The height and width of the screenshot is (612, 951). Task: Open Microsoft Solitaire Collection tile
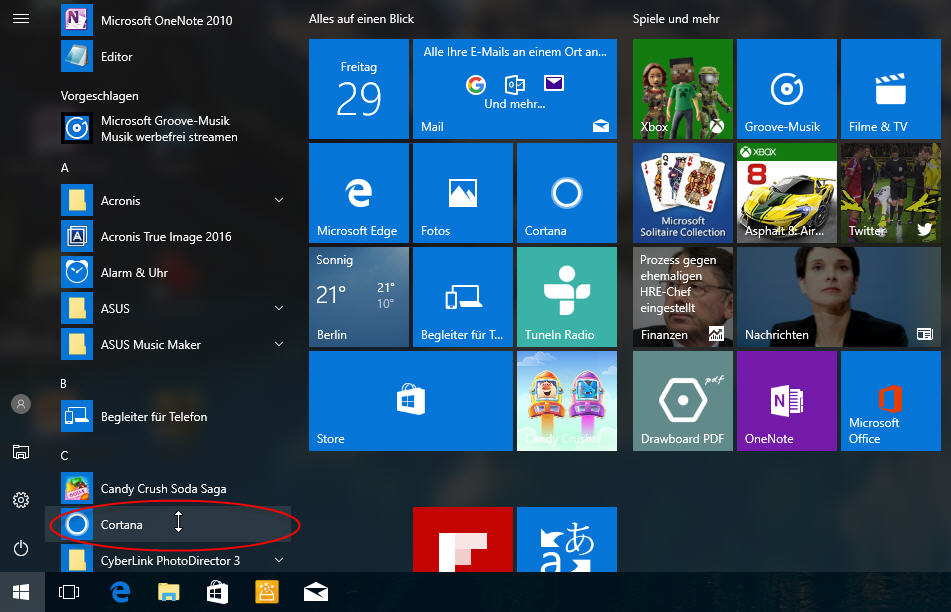pyautogui.click(x=683, y=193)
